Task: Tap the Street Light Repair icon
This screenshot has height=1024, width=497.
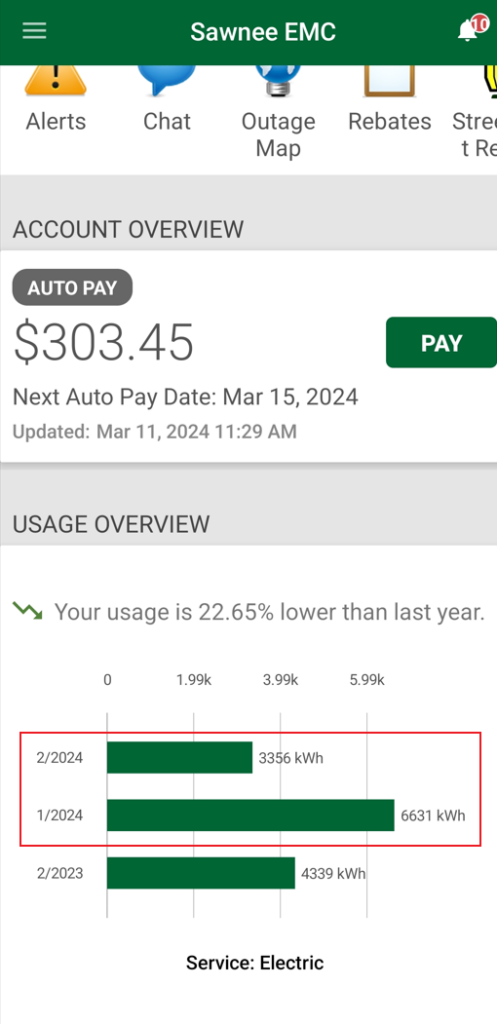Action: point(487,81)
